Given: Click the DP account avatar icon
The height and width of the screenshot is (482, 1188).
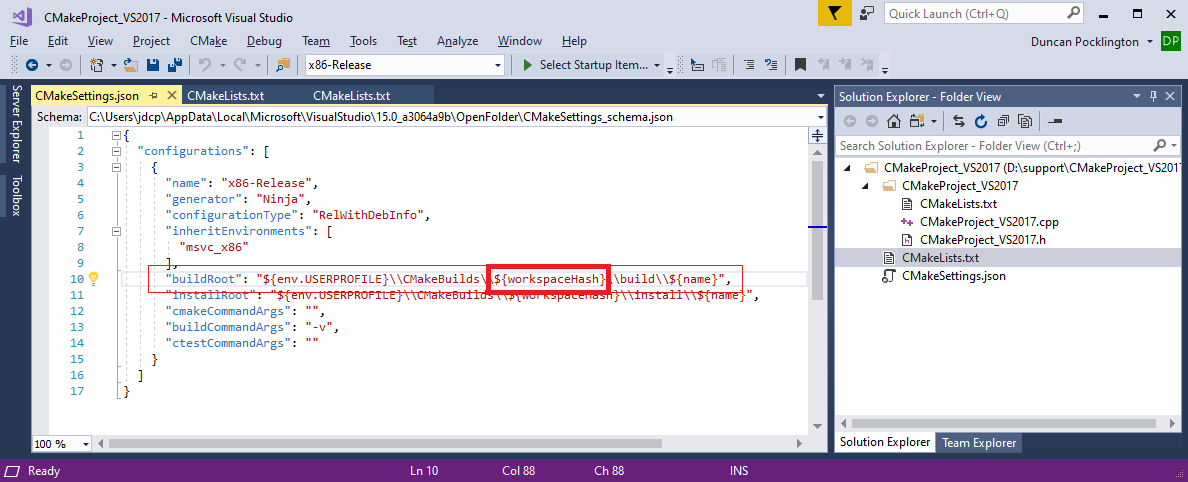Looking at the screenshot, I should (x=1171, y=42).
